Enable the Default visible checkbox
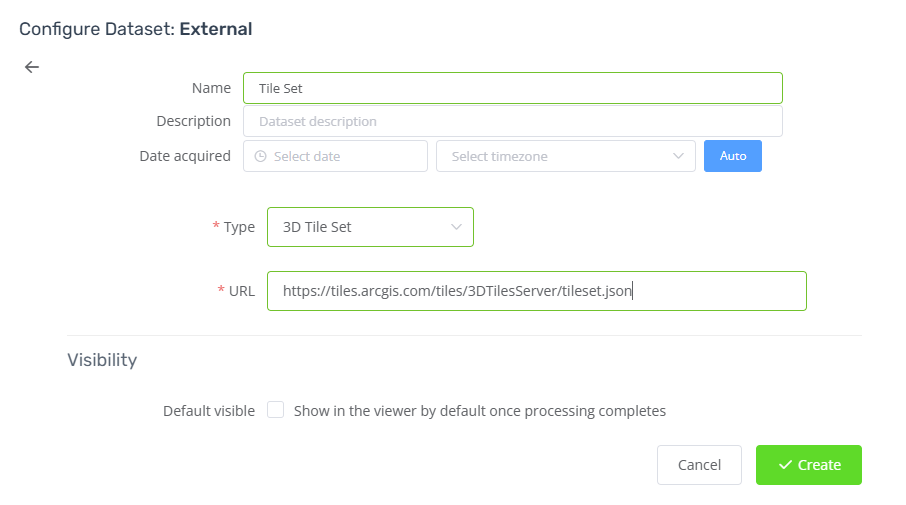The image size is (906, 505). pos(276,410)
